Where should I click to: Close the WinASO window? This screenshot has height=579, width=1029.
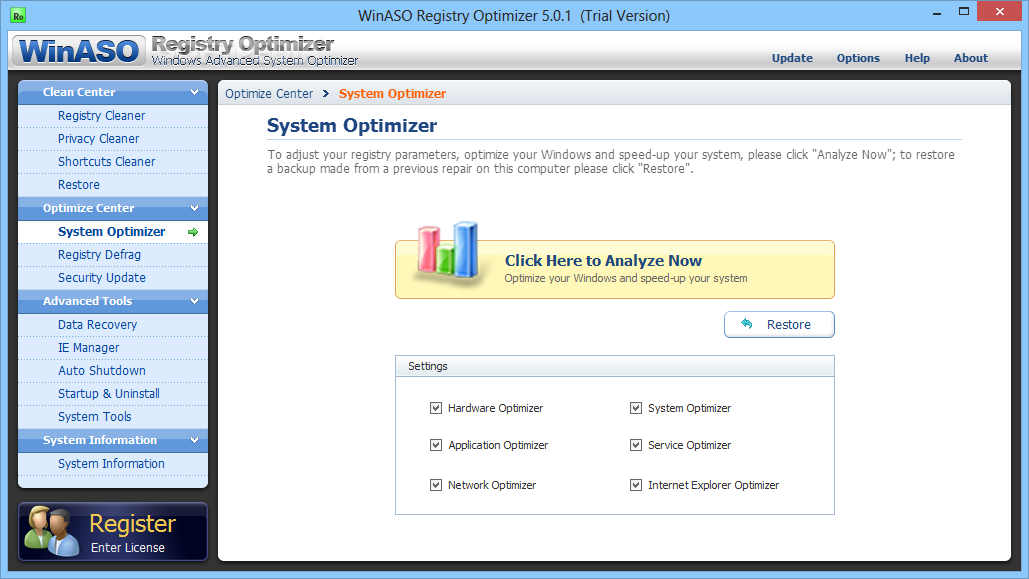coord(999,12)
